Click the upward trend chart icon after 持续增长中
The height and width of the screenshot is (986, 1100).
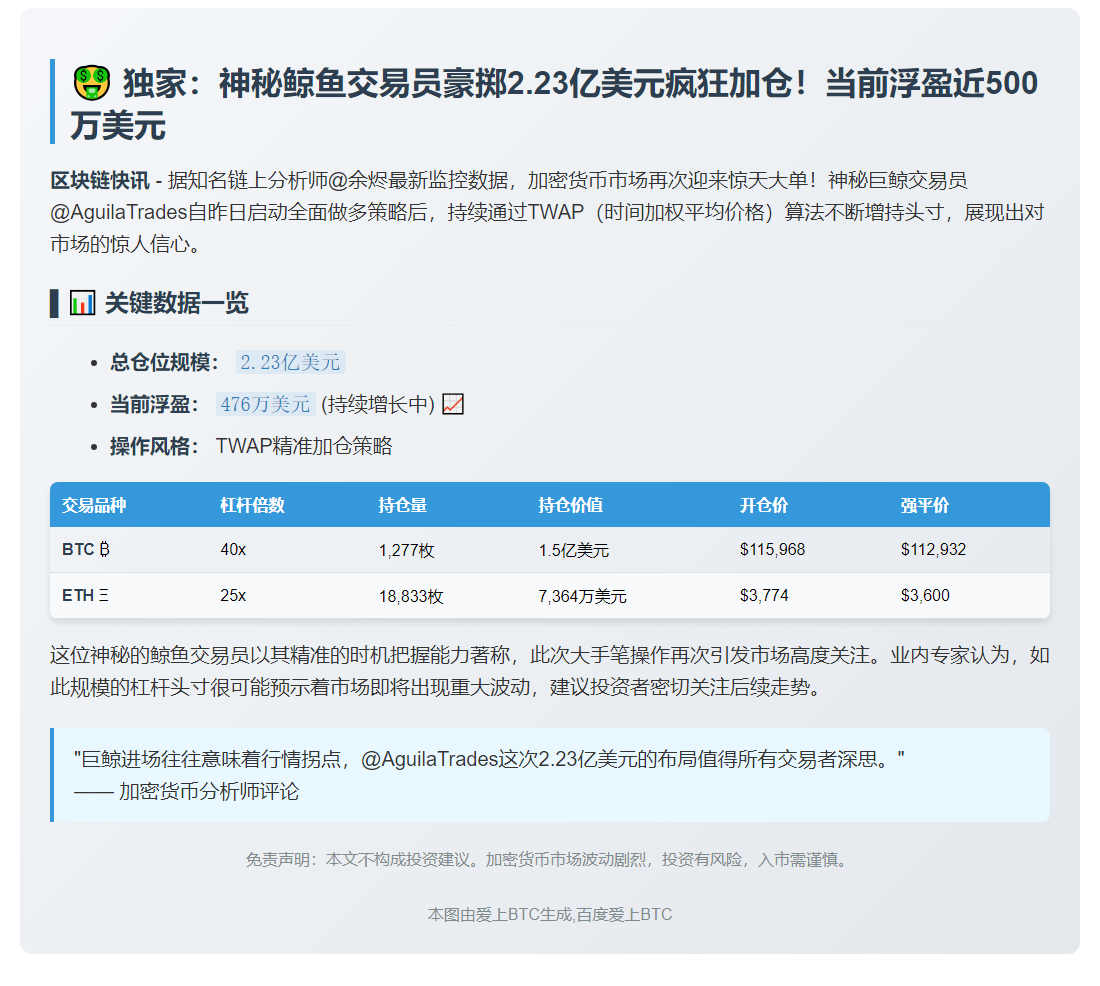coord(455,404)
